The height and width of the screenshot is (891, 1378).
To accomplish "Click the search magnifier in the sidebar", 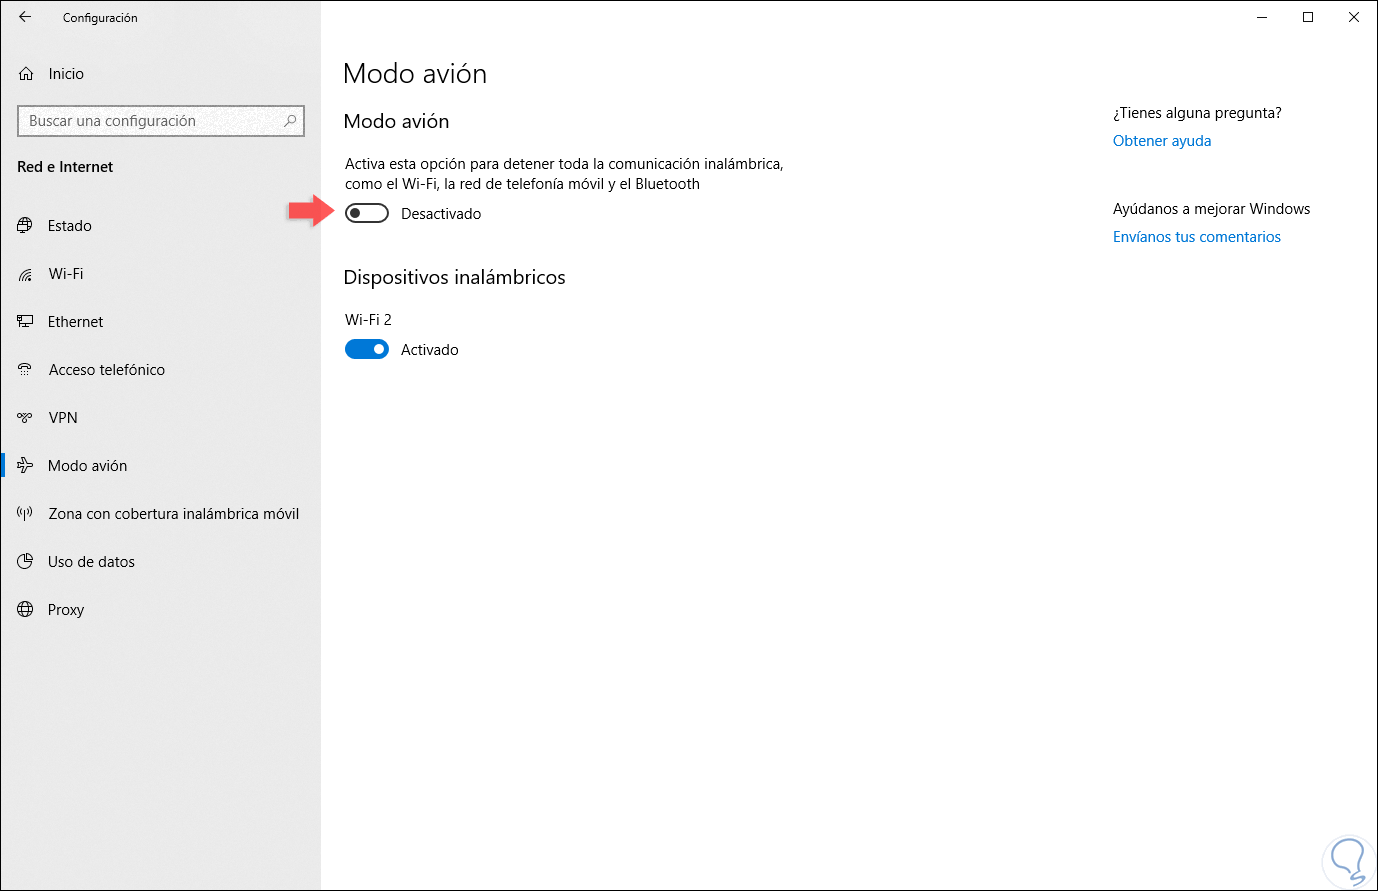I will coord(290,121).
